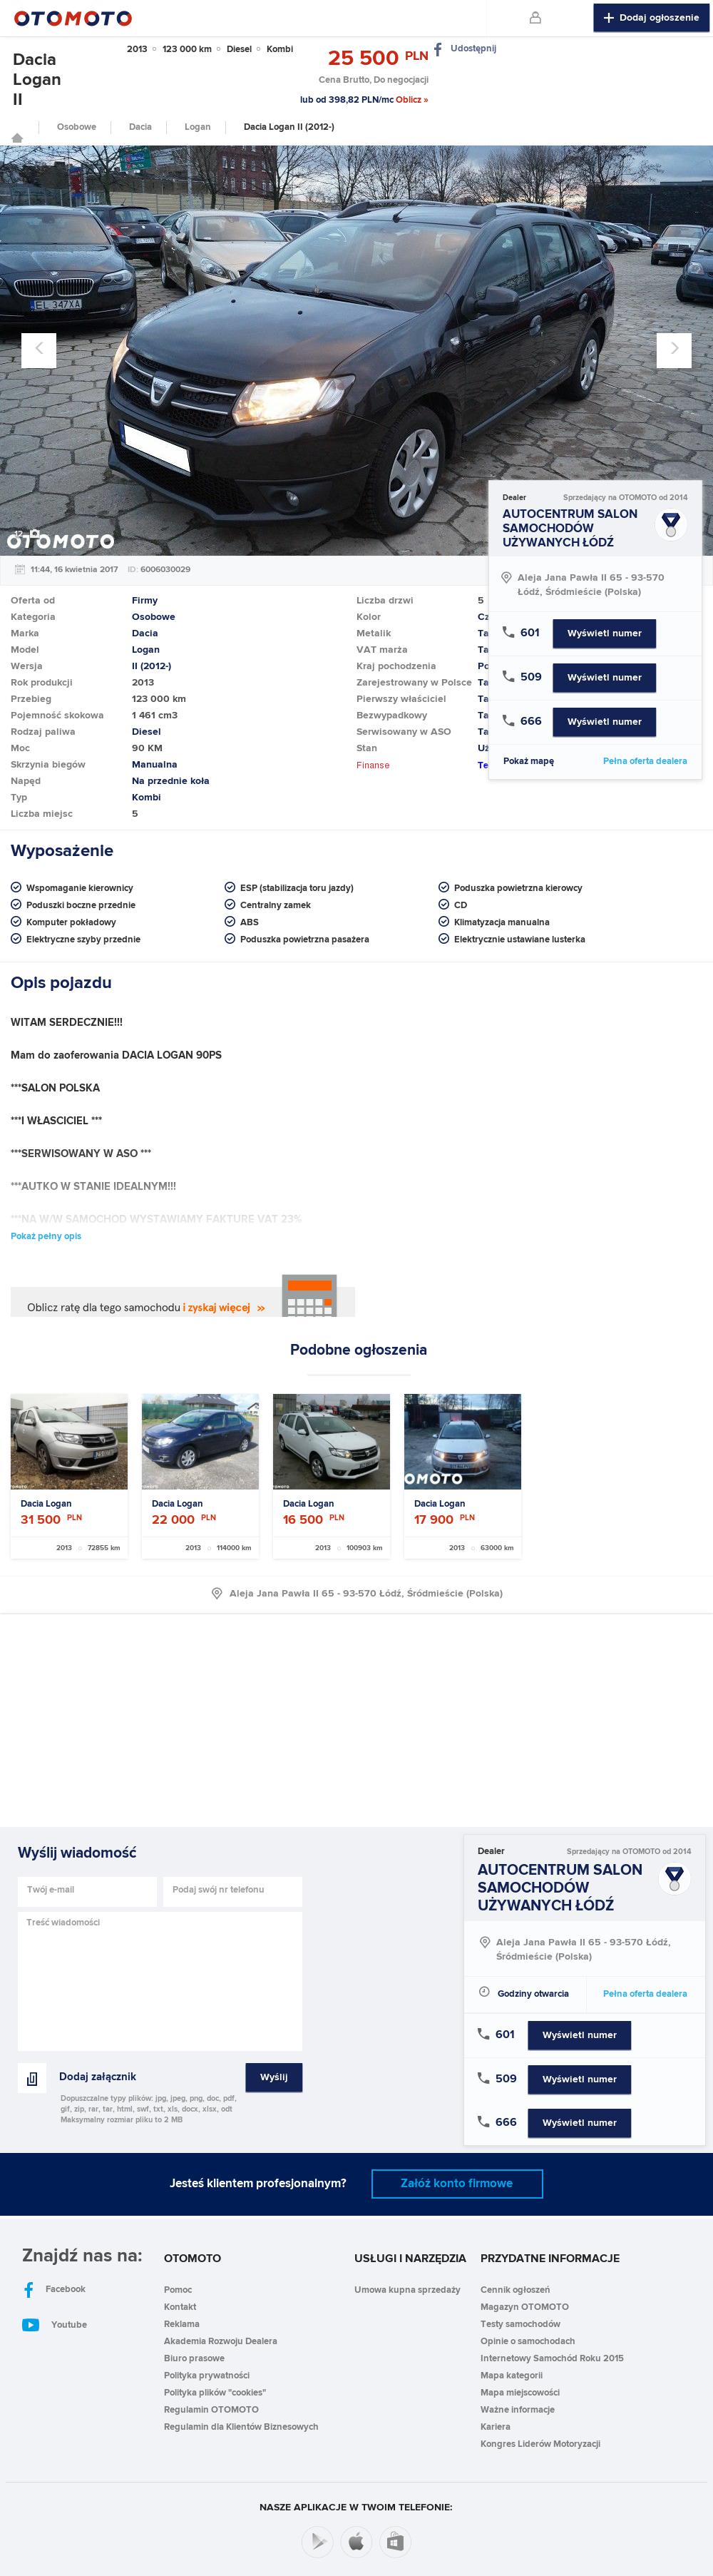This screenshot has height=2576, width=713.
Task: Click Dodaj ogłoszenie button
Action: (651, 18)
